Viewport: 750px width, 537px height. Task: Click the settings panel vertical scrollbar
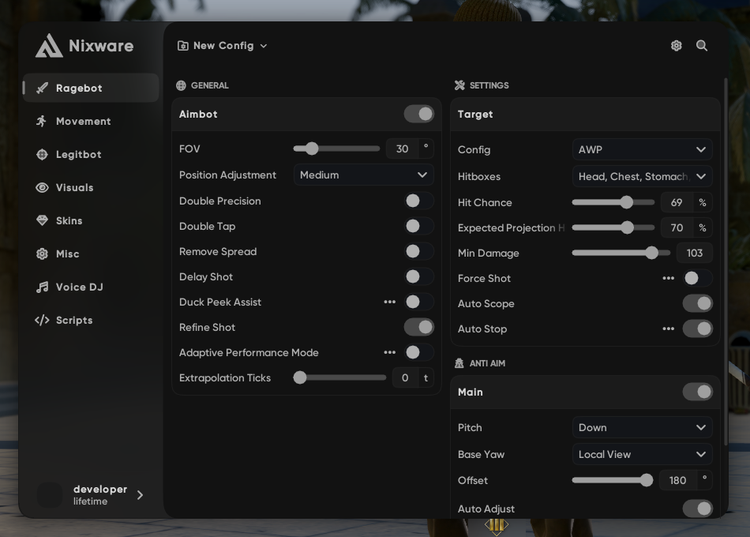726,262
